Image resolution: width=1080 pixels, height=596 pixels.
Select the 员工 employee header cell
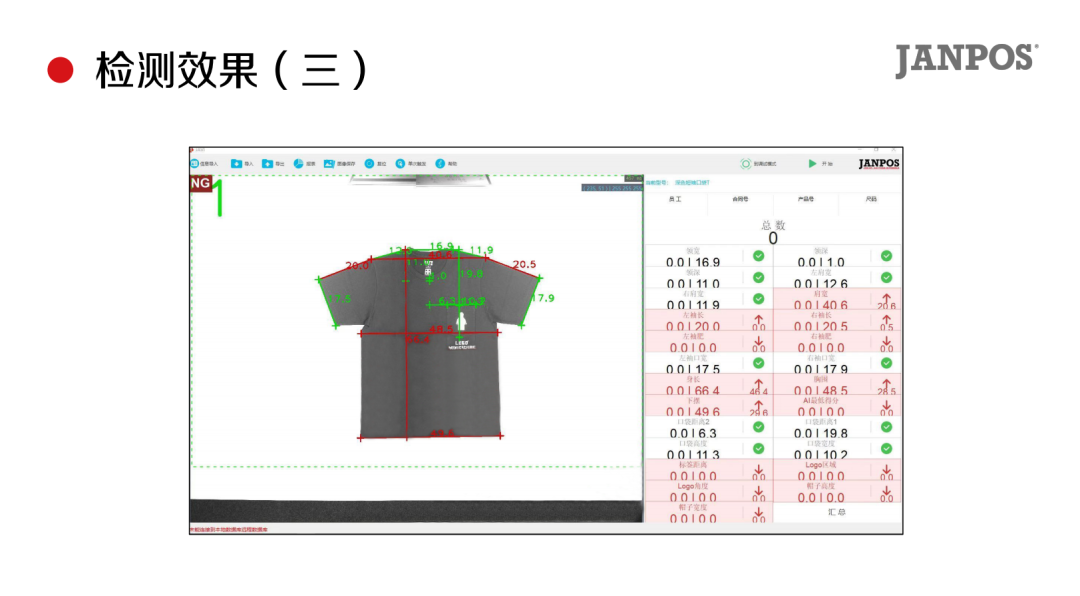click(x=676, y=199)
